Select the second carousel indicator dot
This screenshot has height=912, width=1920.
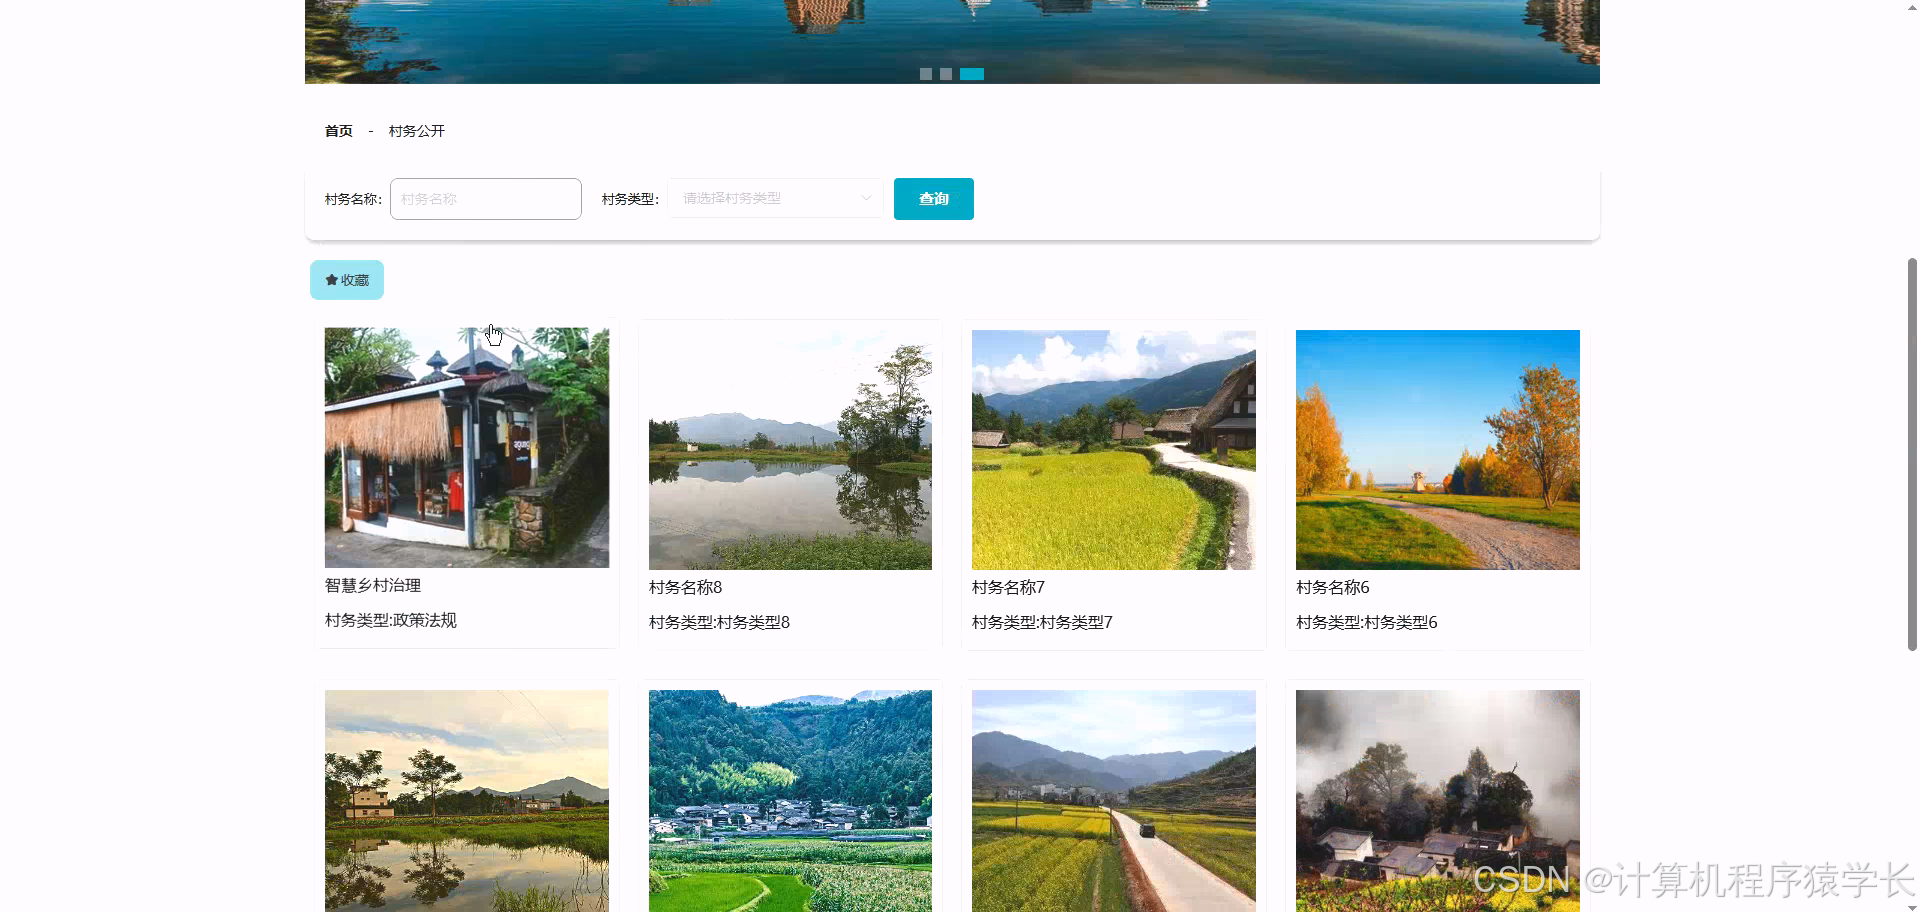click(x=946, y=74)
